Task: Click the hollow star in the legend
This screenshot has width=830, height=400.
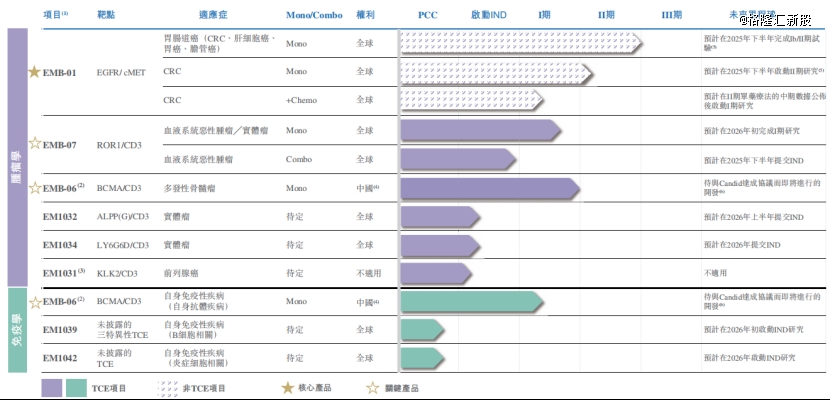Action: (373, 388)
